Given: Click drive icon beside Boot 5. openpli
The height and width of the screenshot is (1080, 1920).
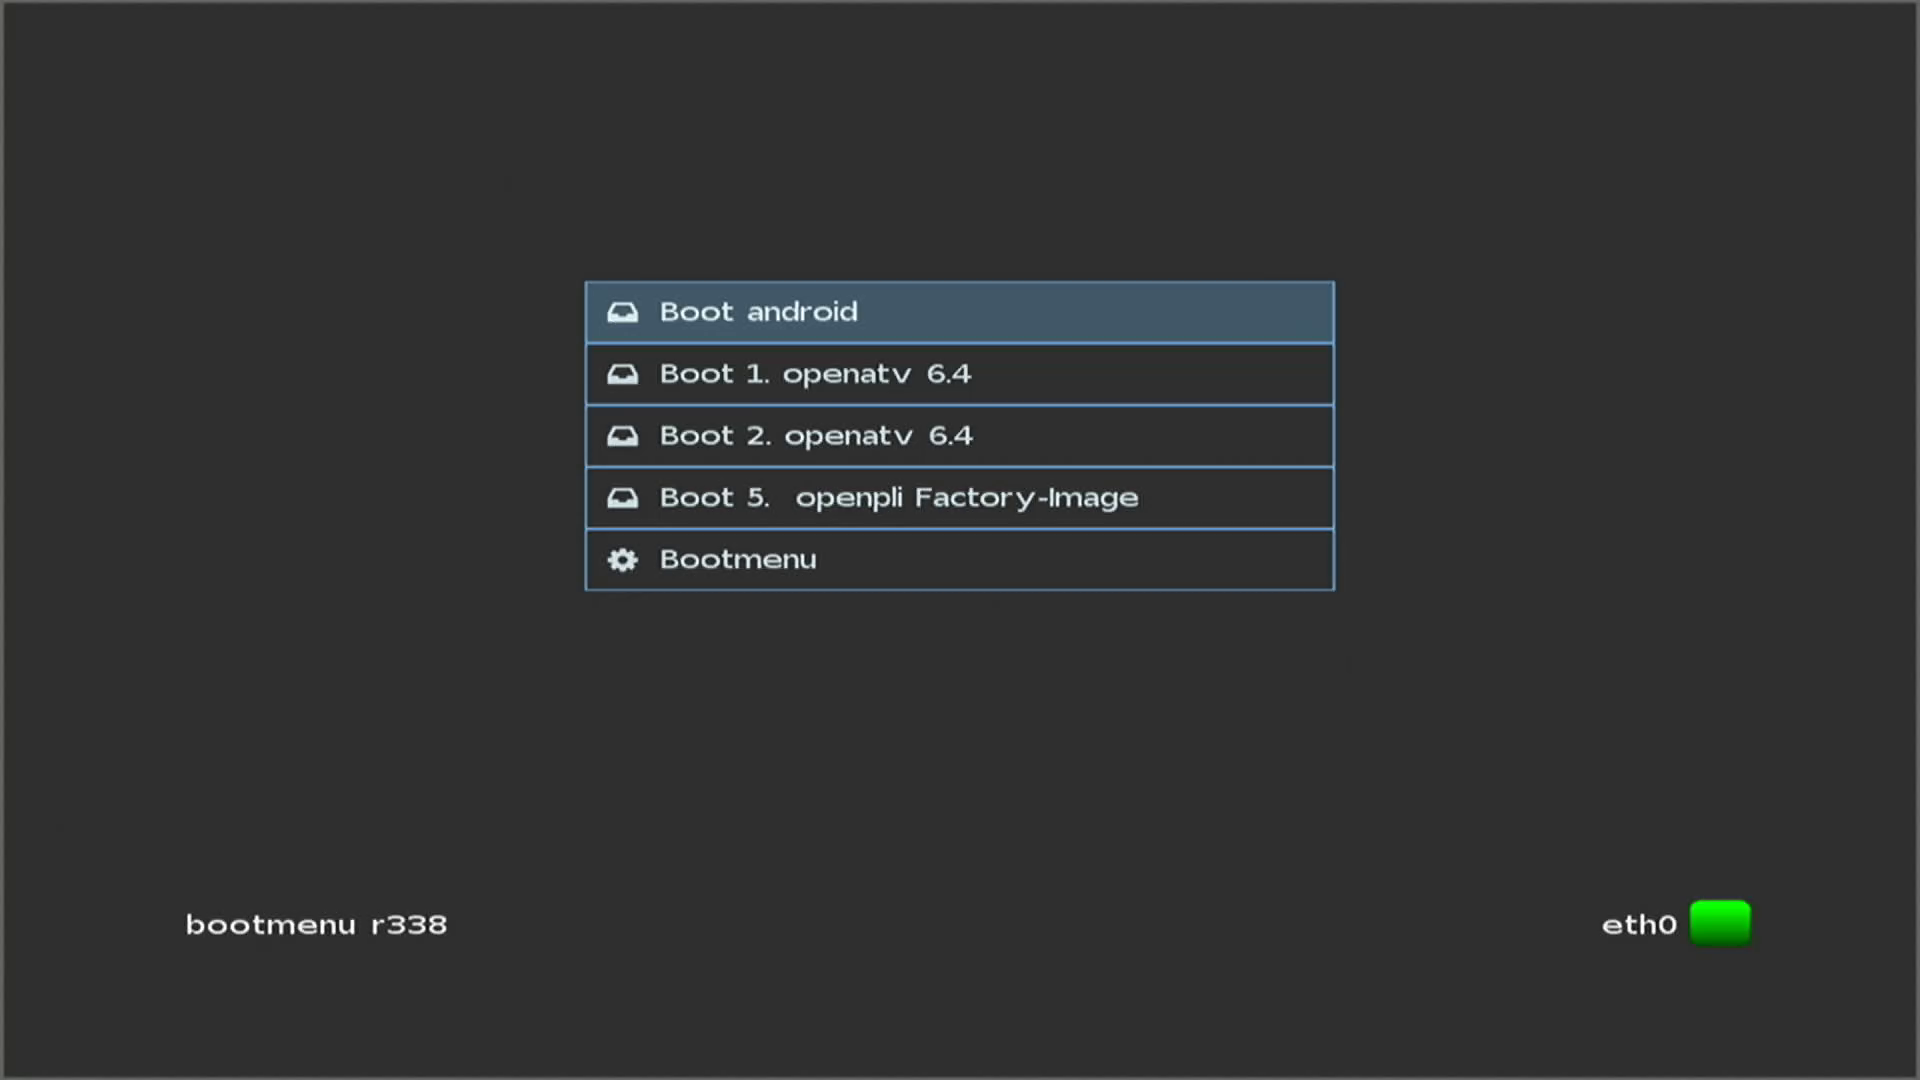Looking at the screenshot, I should point(622,498).
